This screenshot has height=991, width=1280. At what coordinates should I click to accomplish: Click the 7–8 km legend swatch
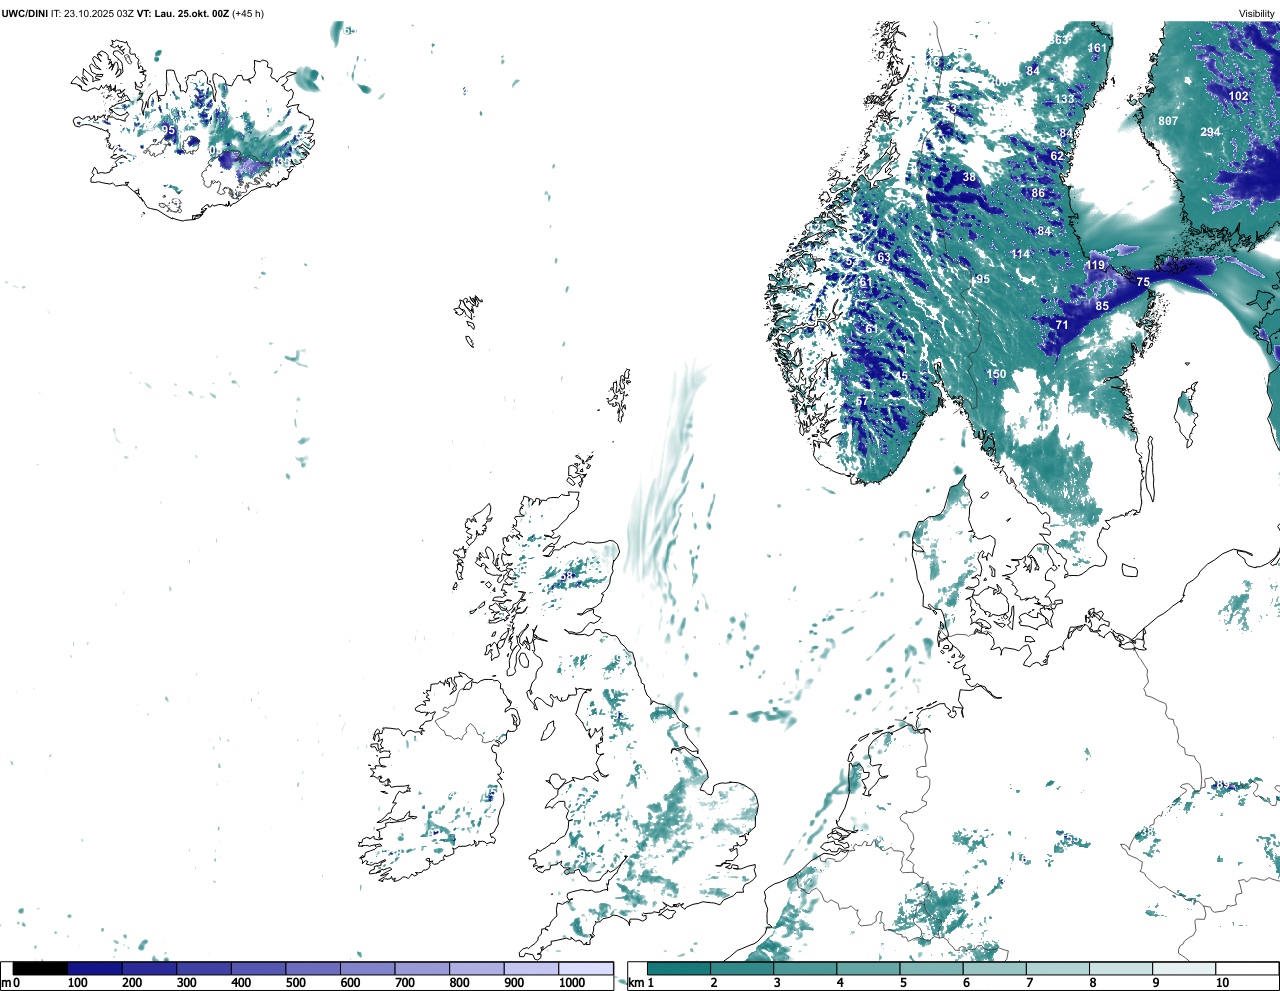coord(1057,968)
